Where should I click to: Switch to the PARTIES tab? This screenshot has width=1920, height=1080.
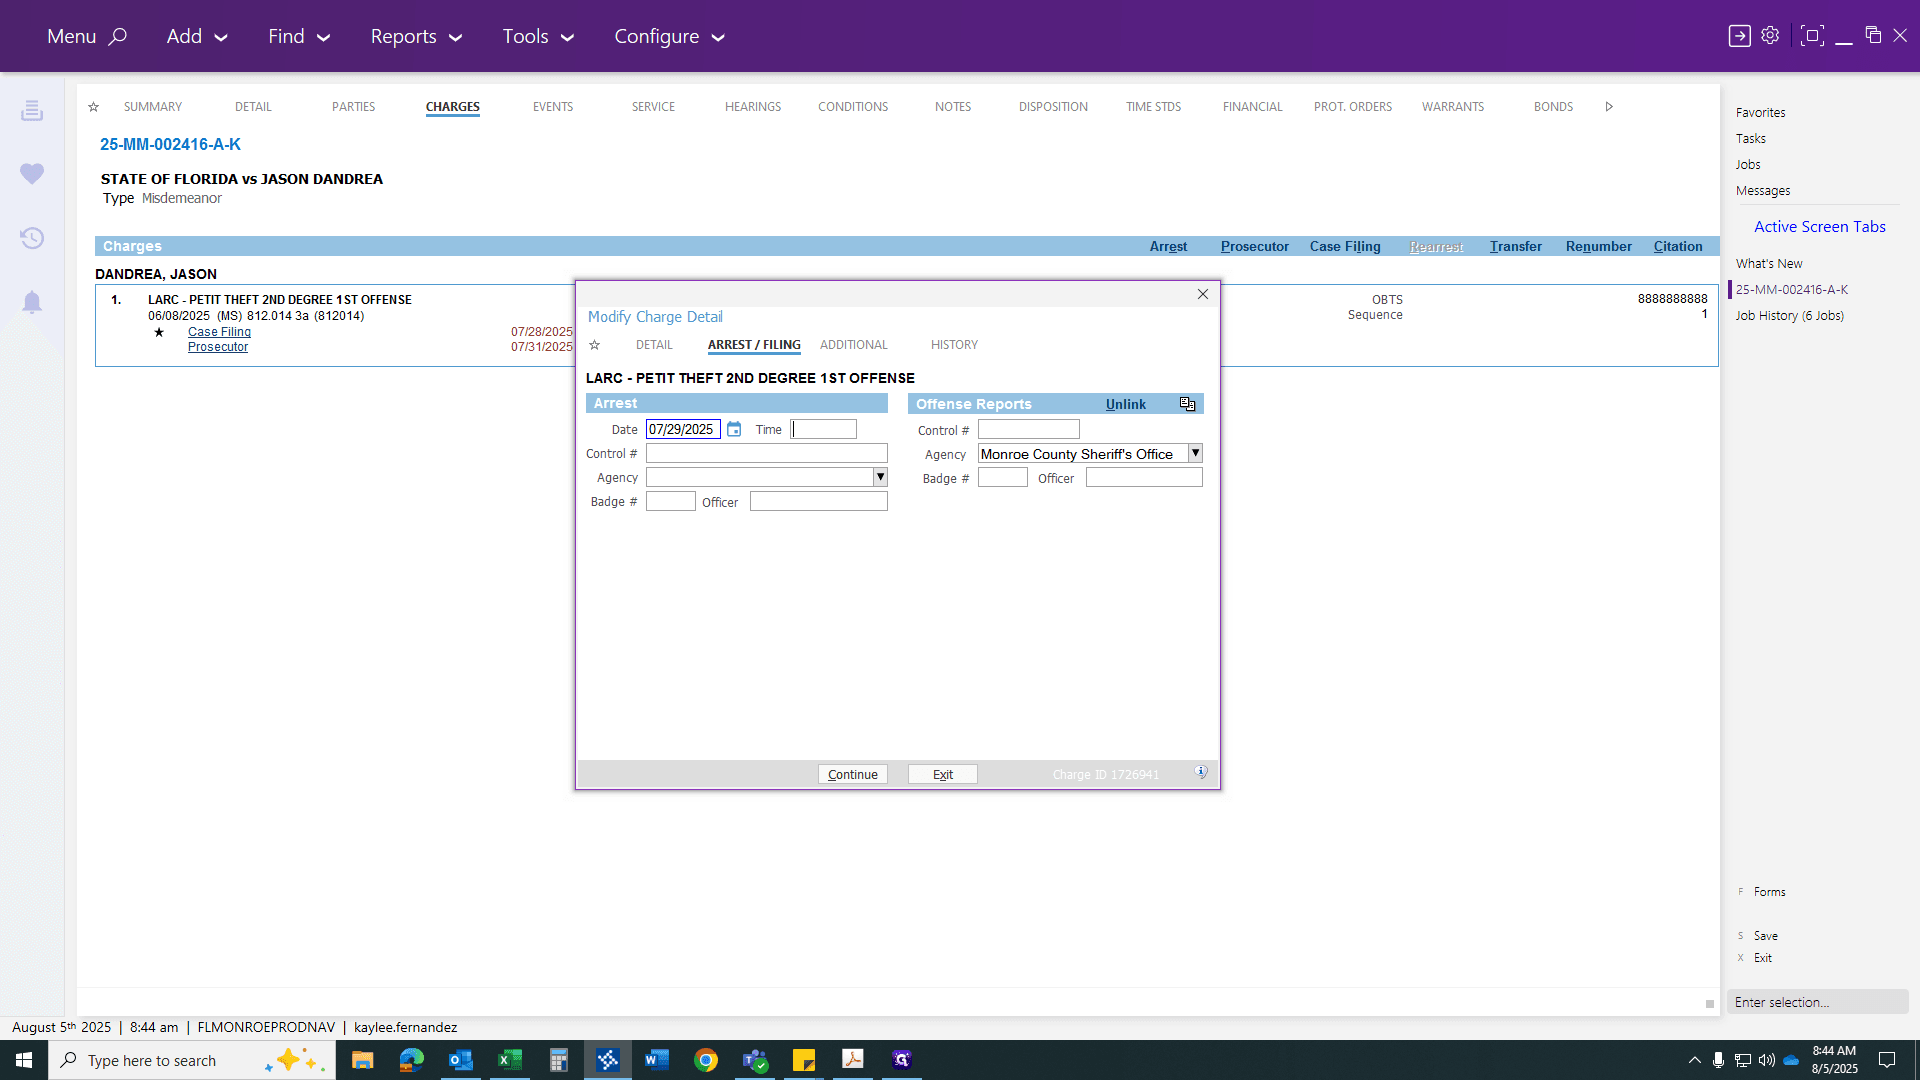pos(353,107)
